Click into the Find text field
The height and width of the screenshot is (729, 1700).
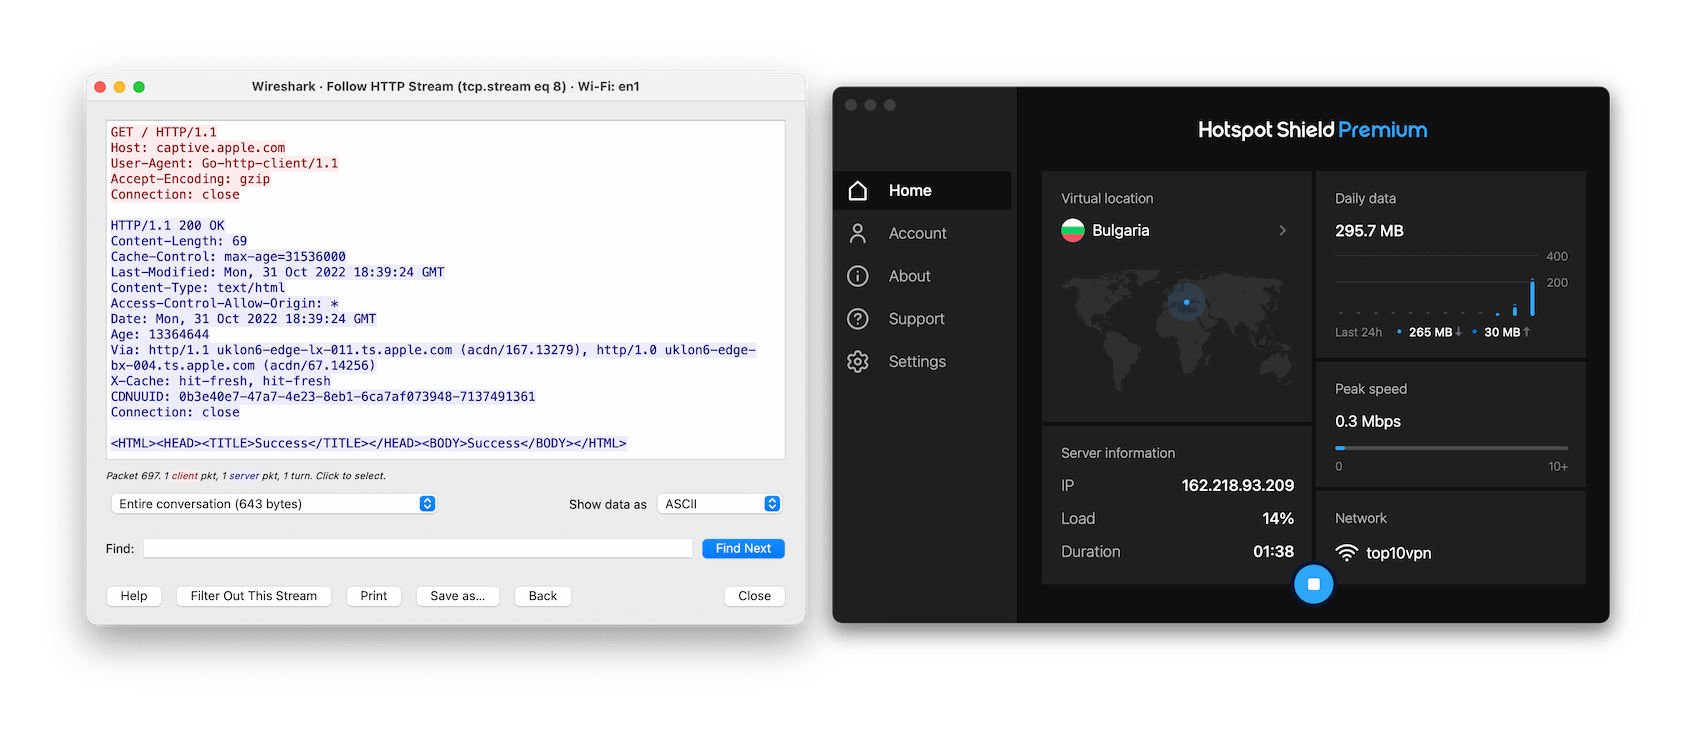coord(418,548)
